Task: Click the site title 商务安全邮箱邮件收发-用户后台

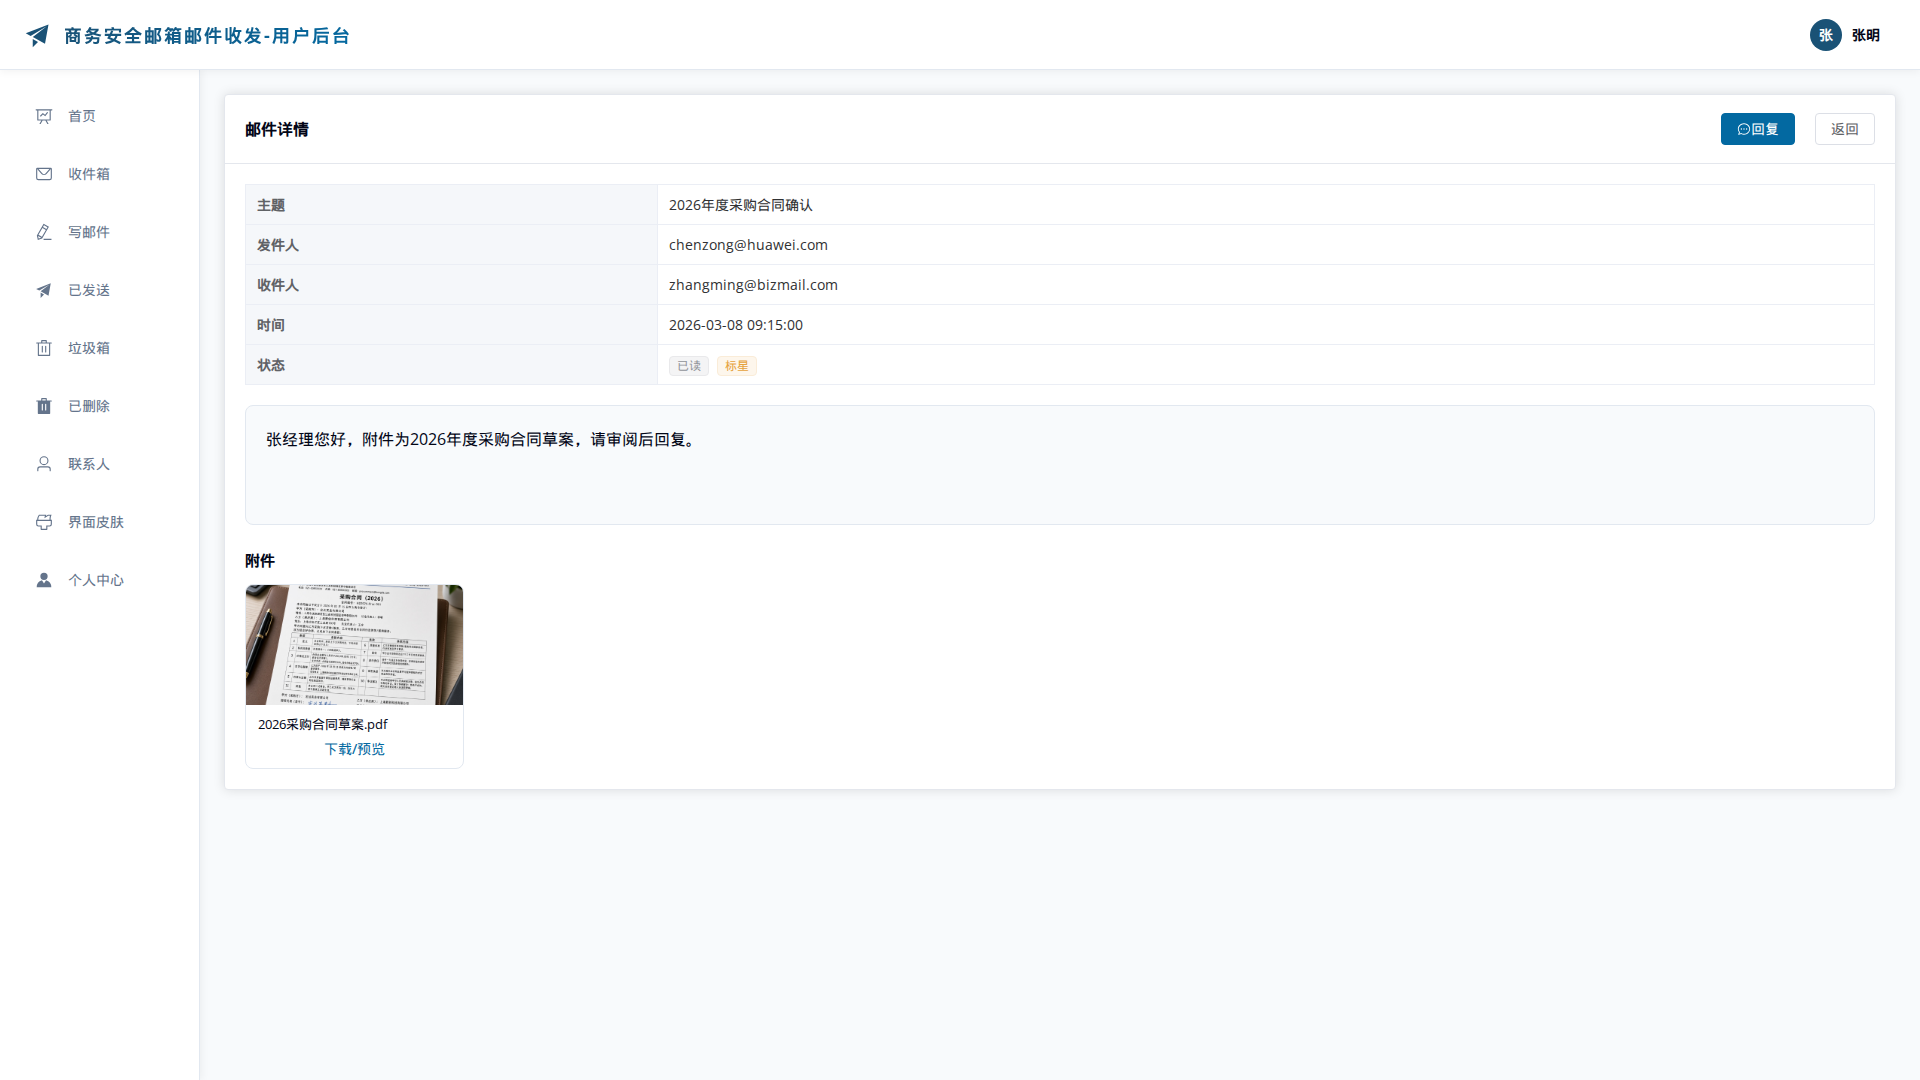Action: coord(207,36)
